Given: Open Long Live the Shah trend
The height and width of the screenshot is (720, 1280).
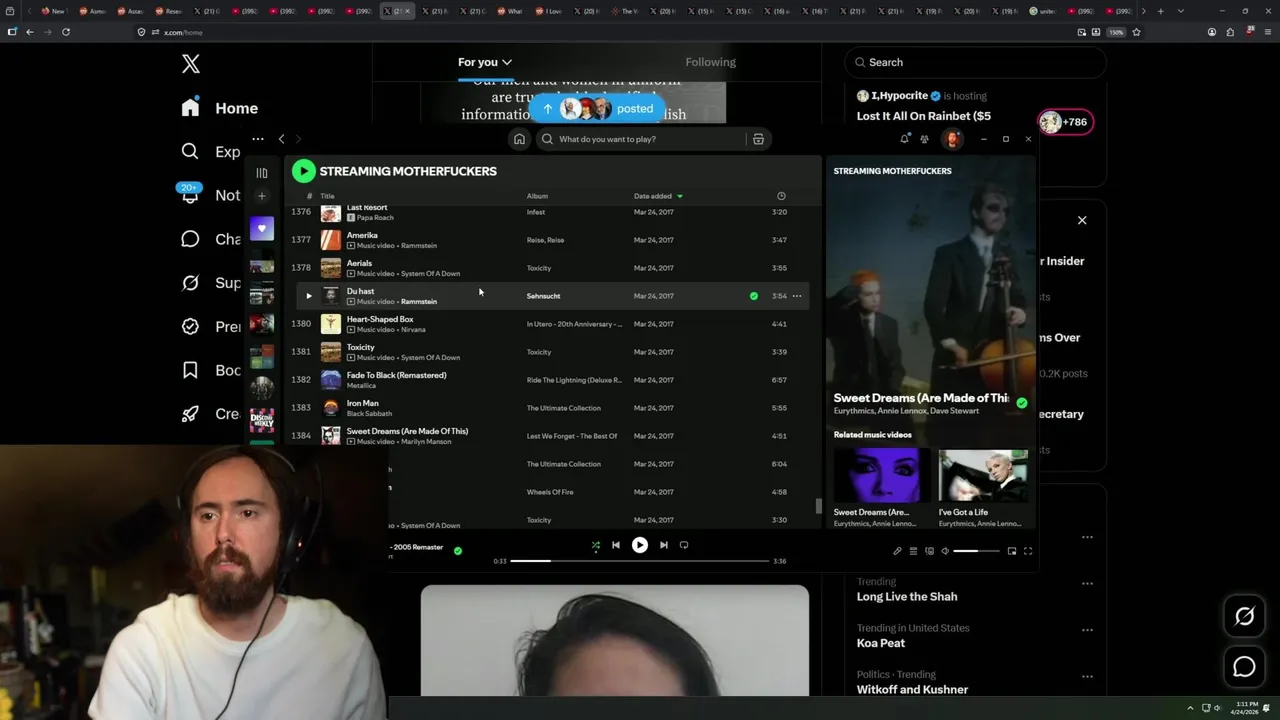Looking at the screenshot, I should [907, 596].
